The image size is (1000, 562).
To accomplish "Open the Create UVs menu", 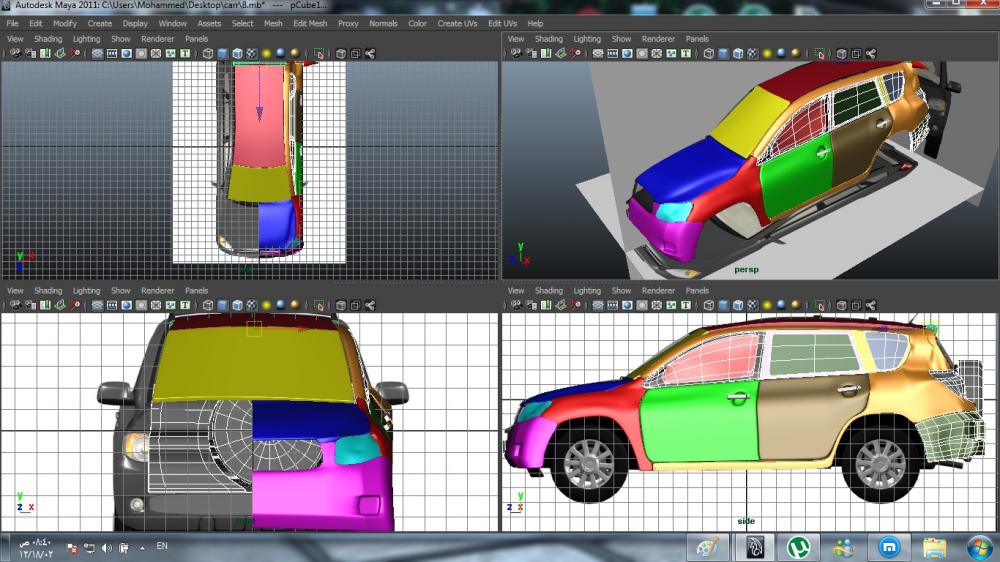I will pos(457,23).
